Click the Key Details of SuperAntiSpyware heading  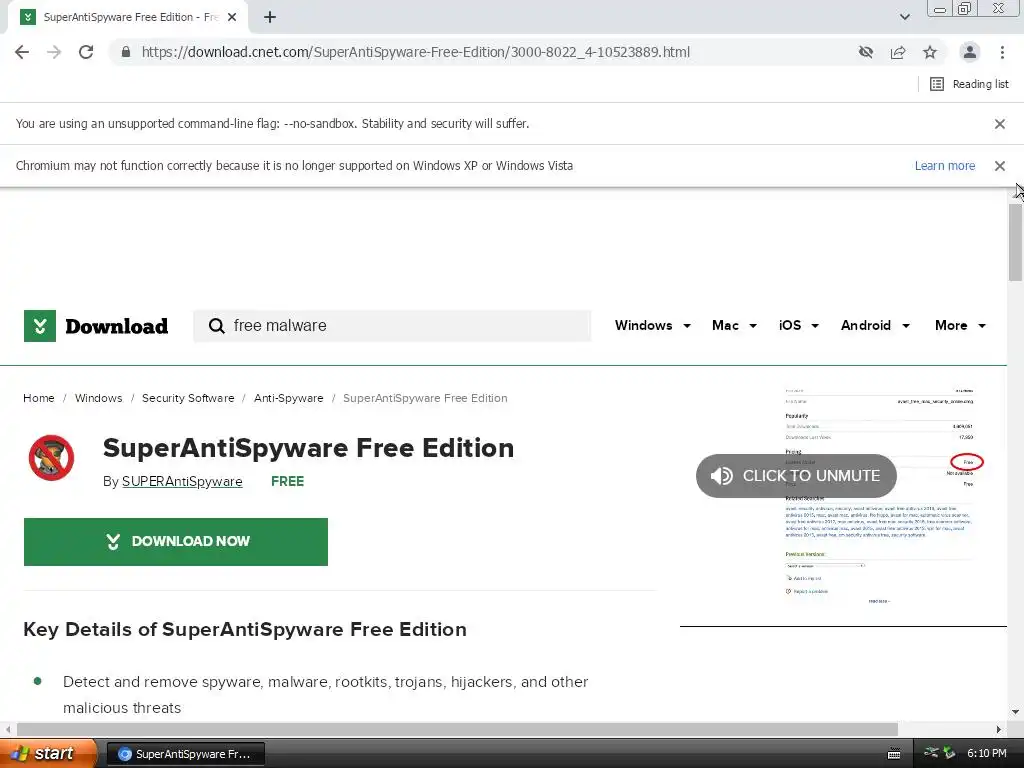click(x=245, y=630)
